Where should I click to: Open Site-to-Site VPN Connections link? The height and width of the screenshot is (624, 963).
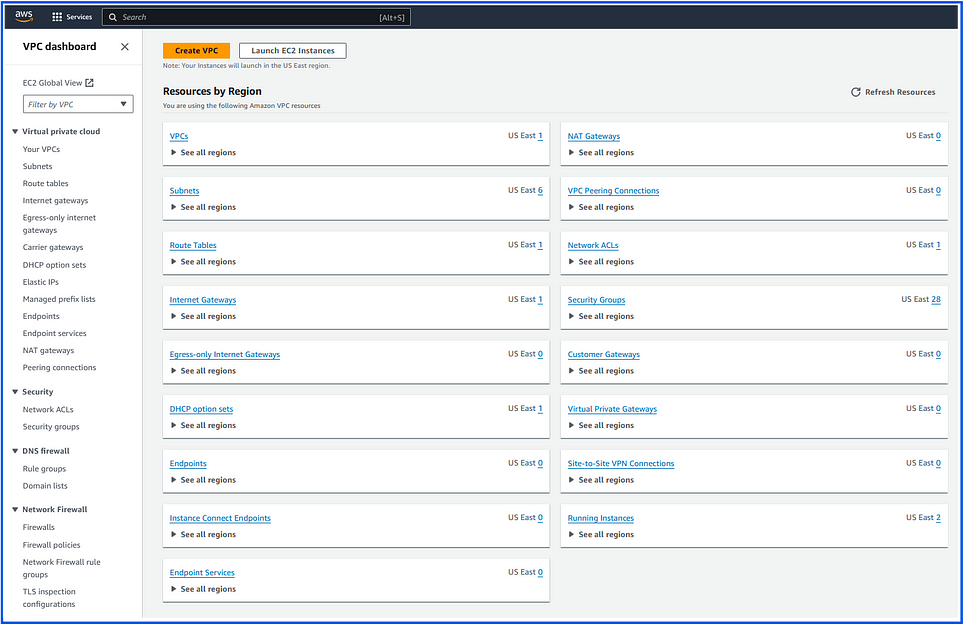[621, 464]
